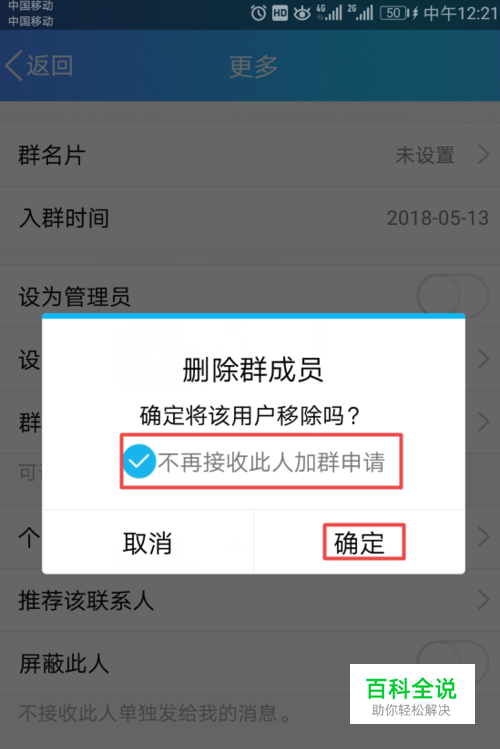Open the 群名片 row chevron
Screen dimensions: 500x749
(484, 155)
